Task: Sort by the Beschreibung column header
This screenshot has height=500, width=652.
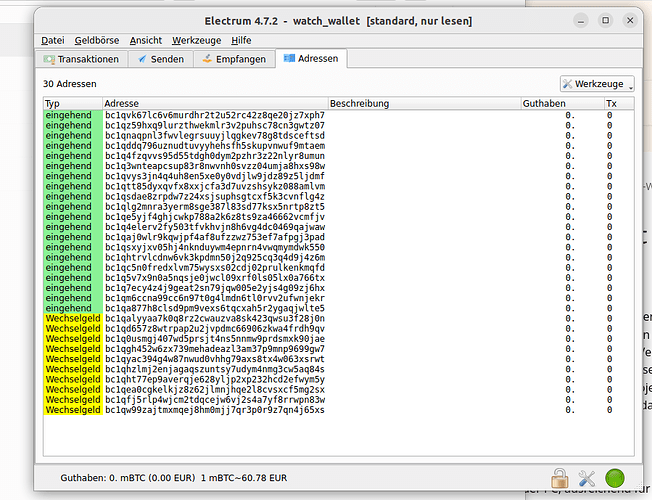Action: point(425,104)
